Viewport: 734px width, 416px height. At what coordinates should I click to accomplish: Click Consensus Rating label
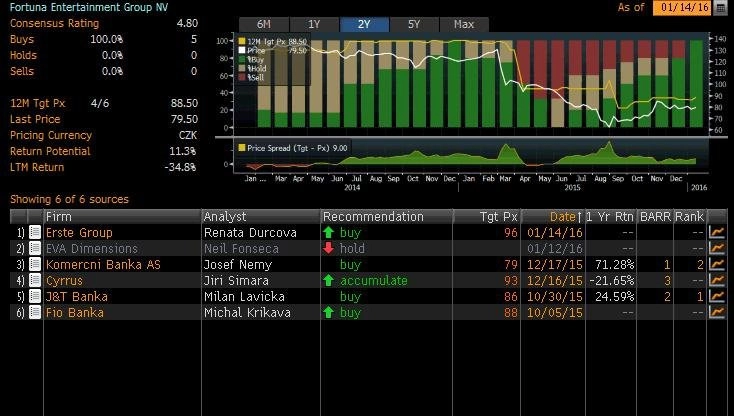coord(55,23)
